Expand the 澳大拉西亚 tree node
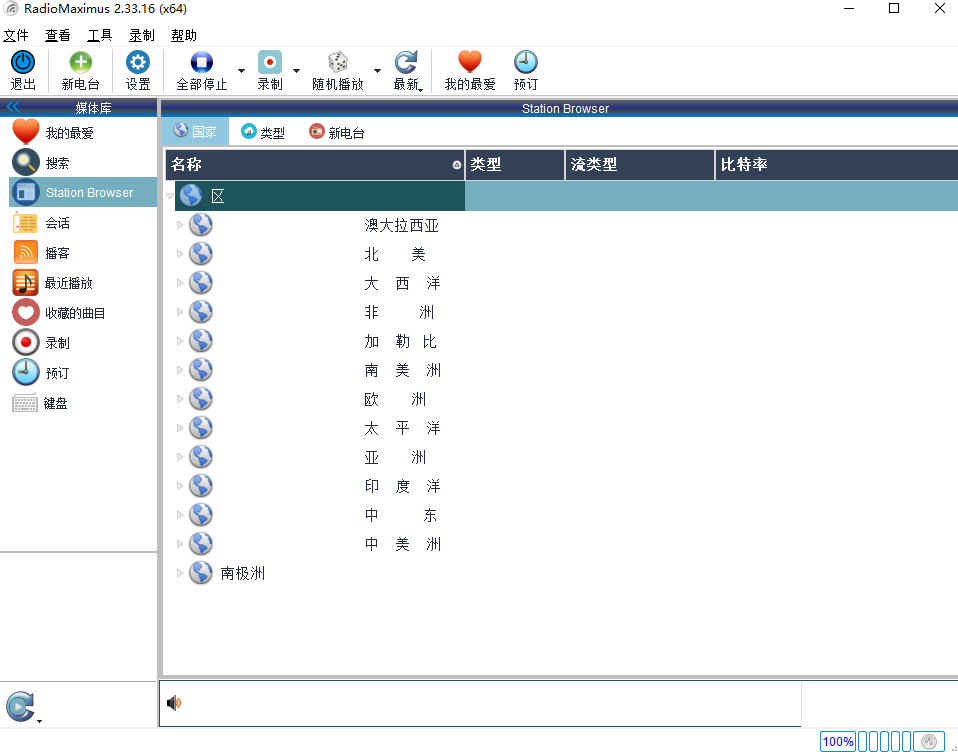958x752 pixels. [x=180, y=225]
